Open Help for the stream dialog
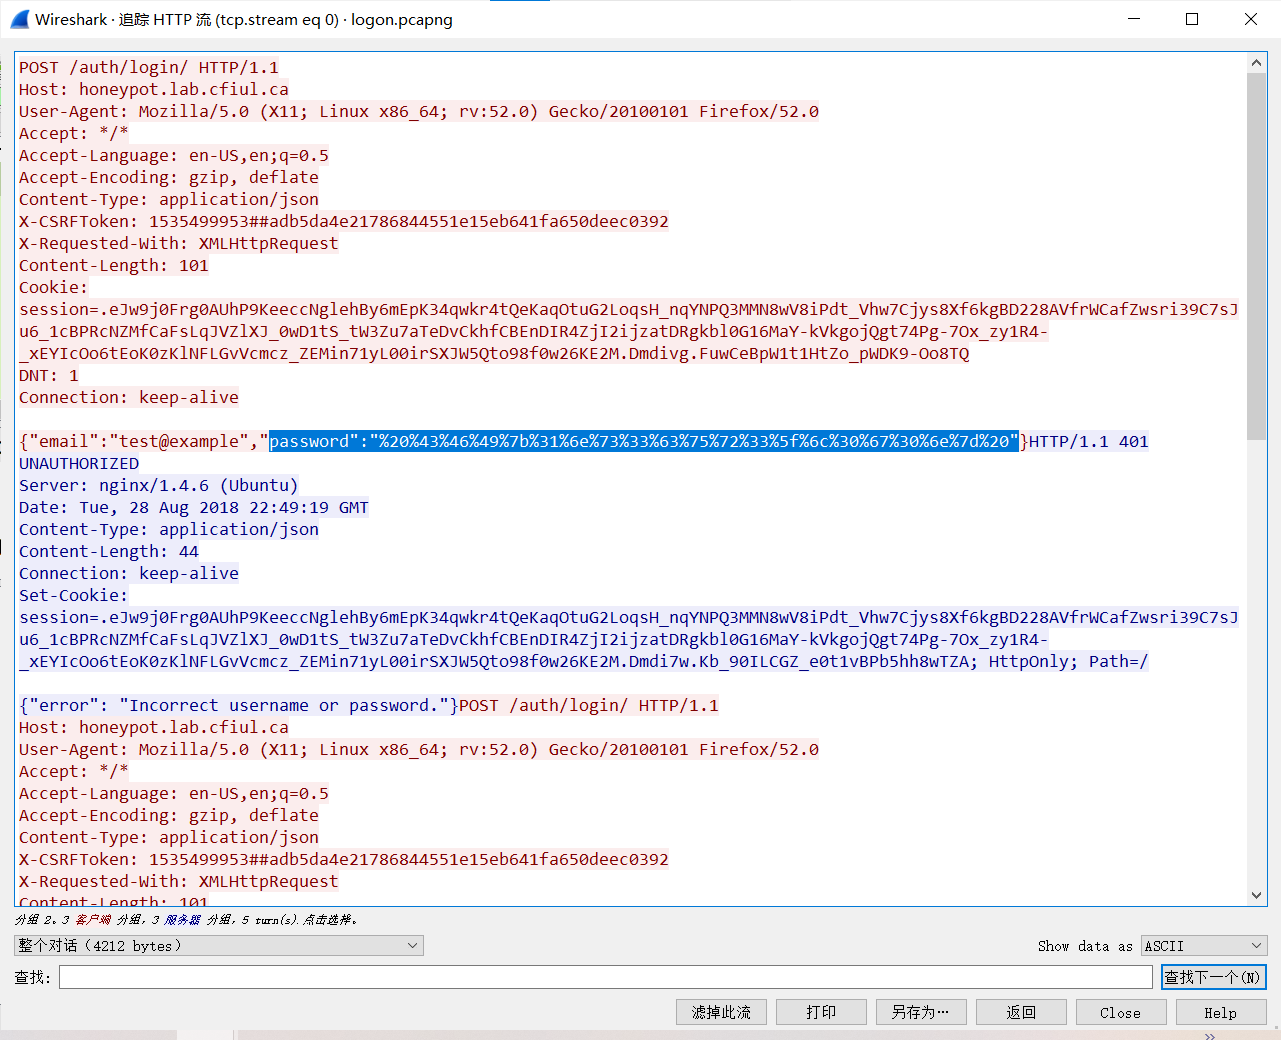Viewport: 1281px width, 1040px height. 1220,1012
